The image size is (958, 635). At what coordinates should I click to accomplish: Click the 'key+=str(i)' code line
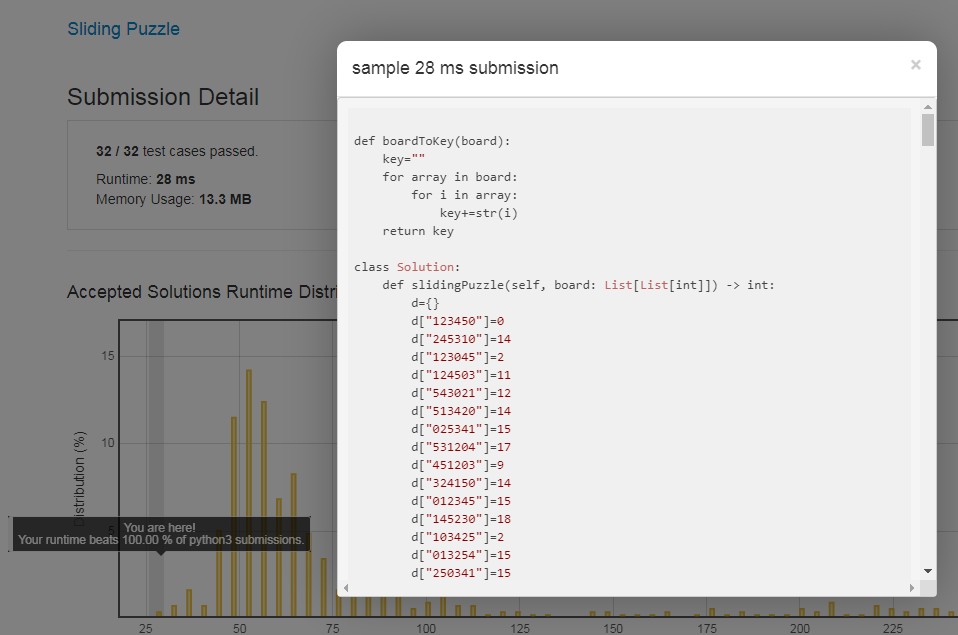click(478, 213)
